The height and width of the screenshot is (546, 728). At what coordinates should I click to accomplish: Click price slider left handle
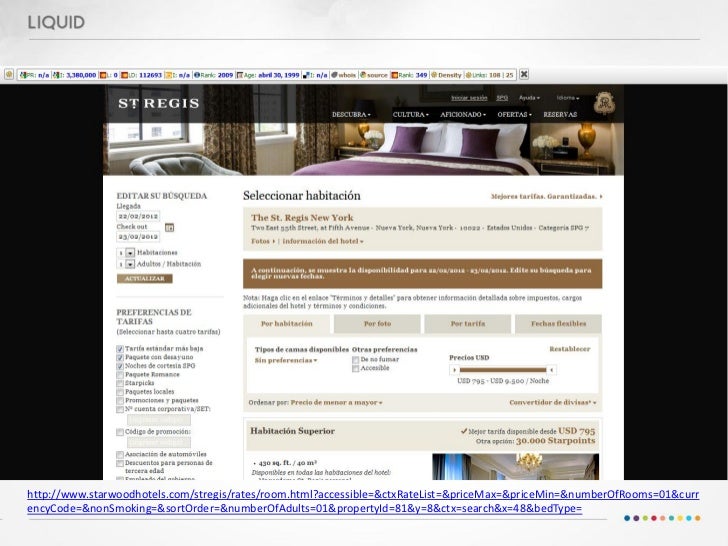[x=455, y=370]
